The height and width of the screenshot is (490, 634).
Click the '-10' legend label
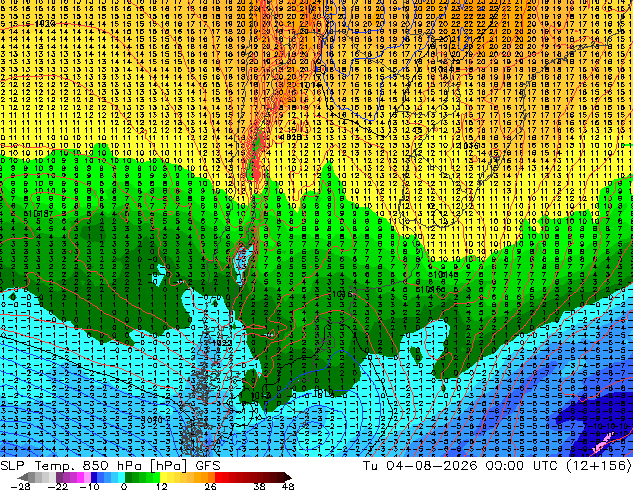(89, 486)
